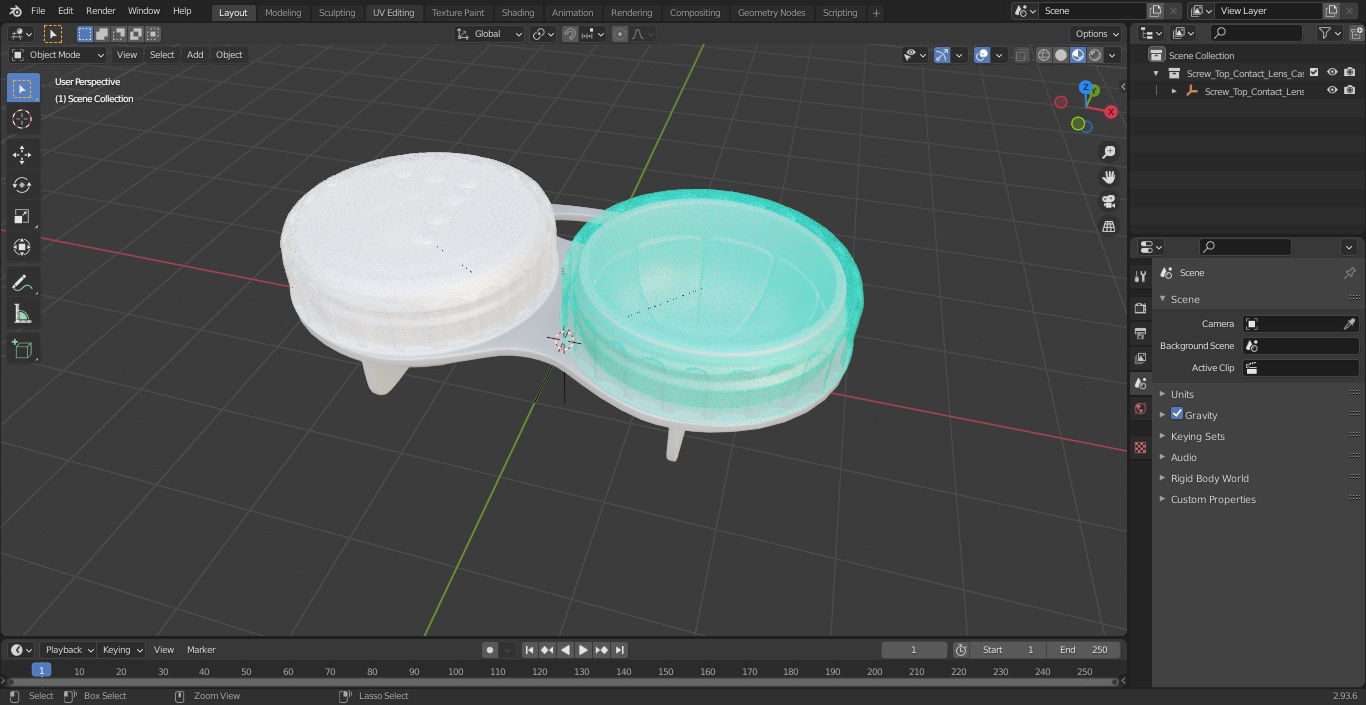Click the pan hand viewport icon

tap(1108, 177)
